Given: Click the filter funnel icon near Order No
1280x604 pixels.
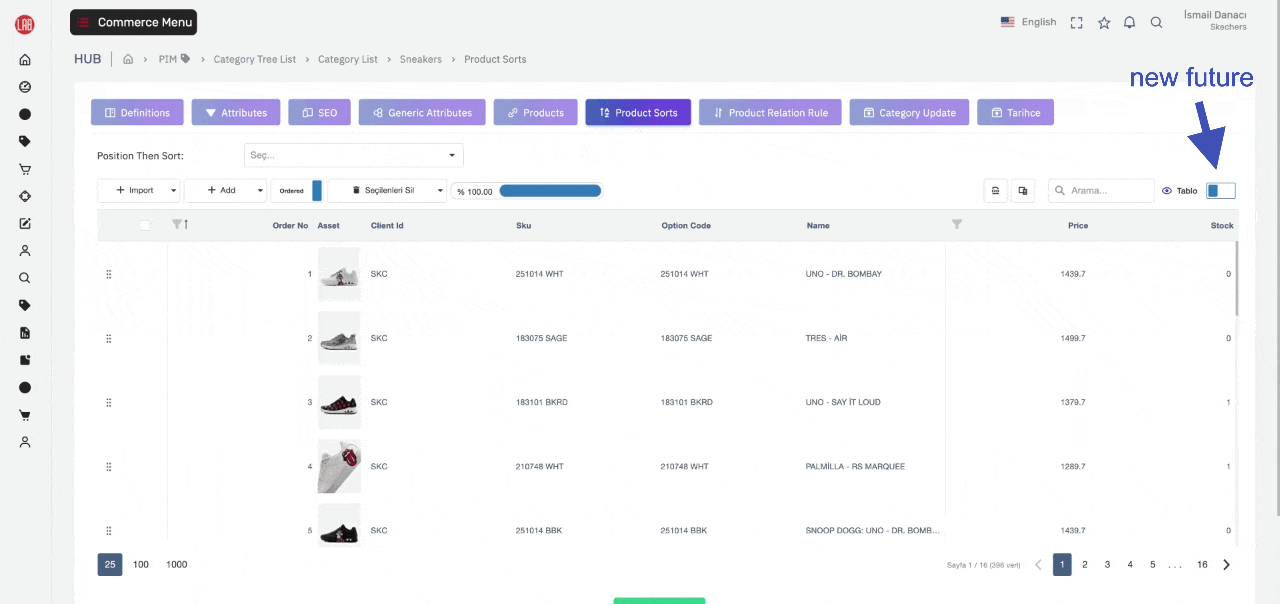Looking at the screenshot, I should click(x=177, y=225).
